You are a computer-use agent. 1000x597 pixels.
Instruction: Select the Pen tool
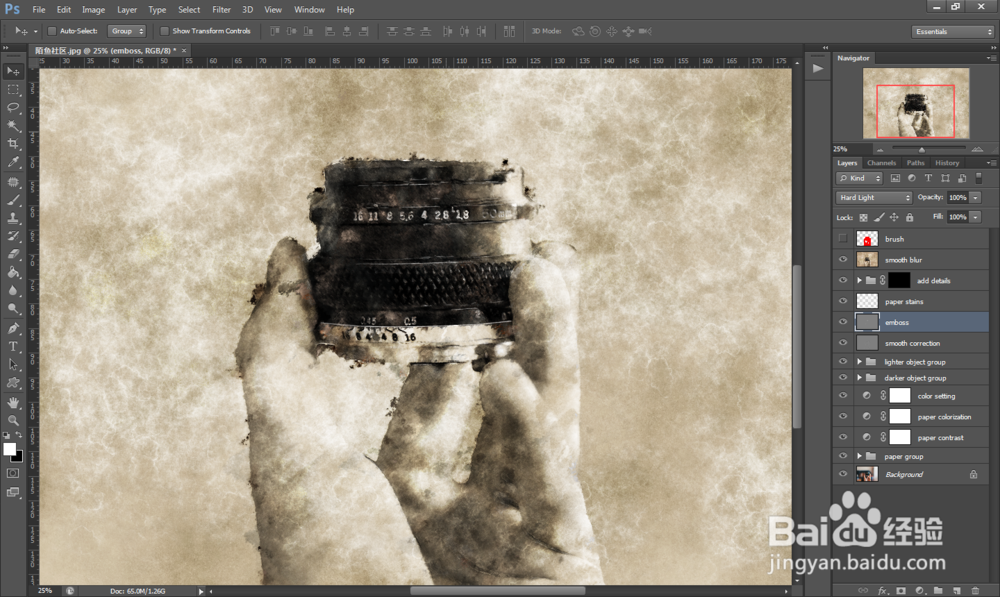pyautogui.click(x=13, y=328)
